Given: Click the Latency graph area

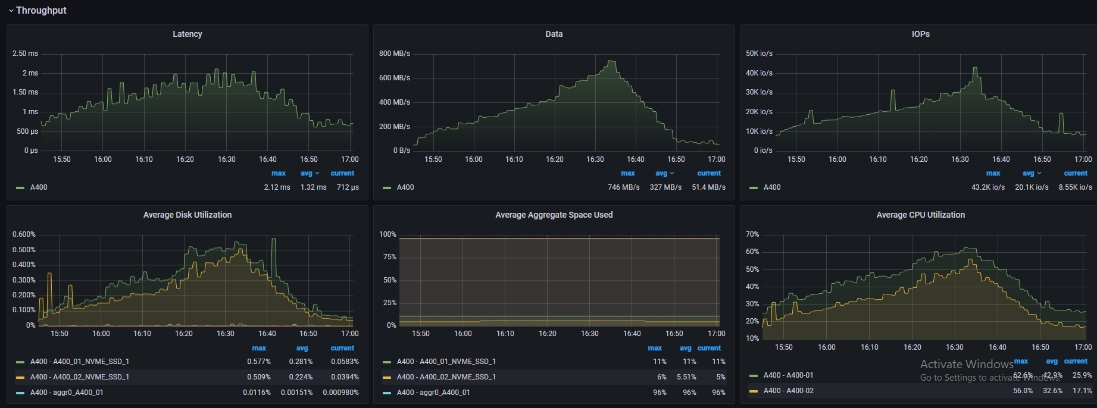Looking at the screenshot, I should [x=197, y=101].
